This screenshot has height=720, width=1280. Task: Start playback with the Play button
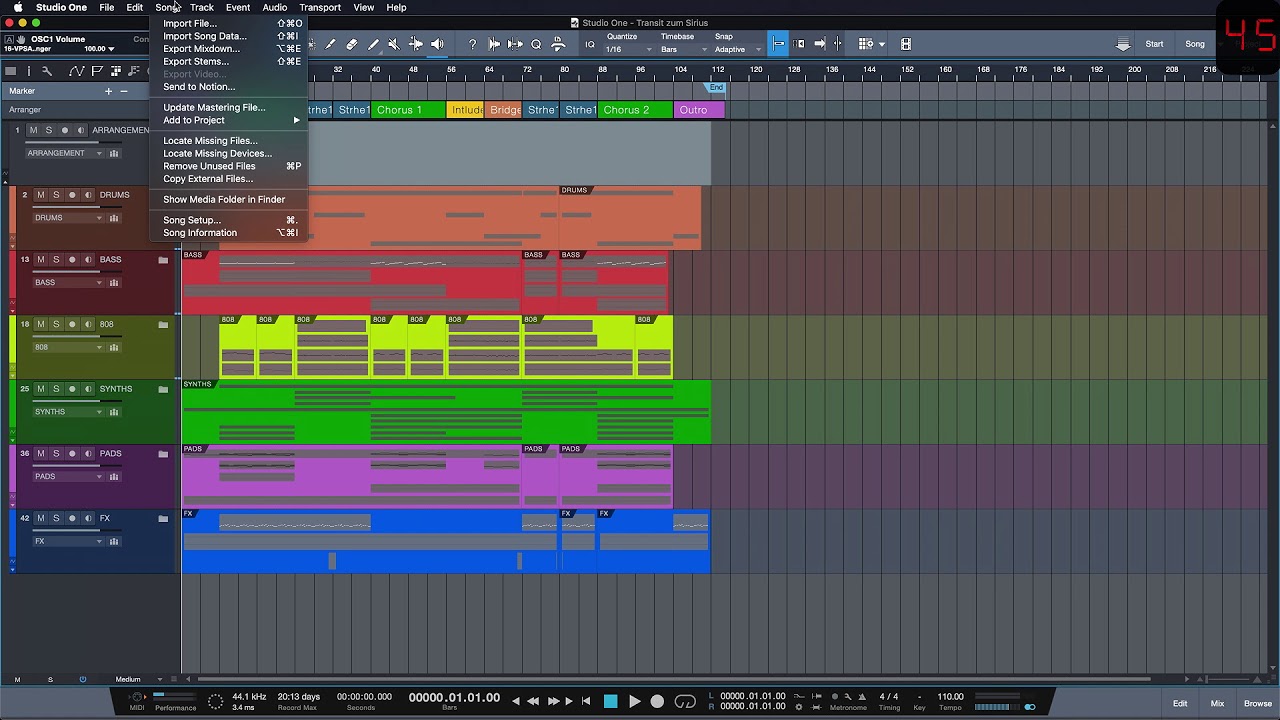tap(634, 702)
